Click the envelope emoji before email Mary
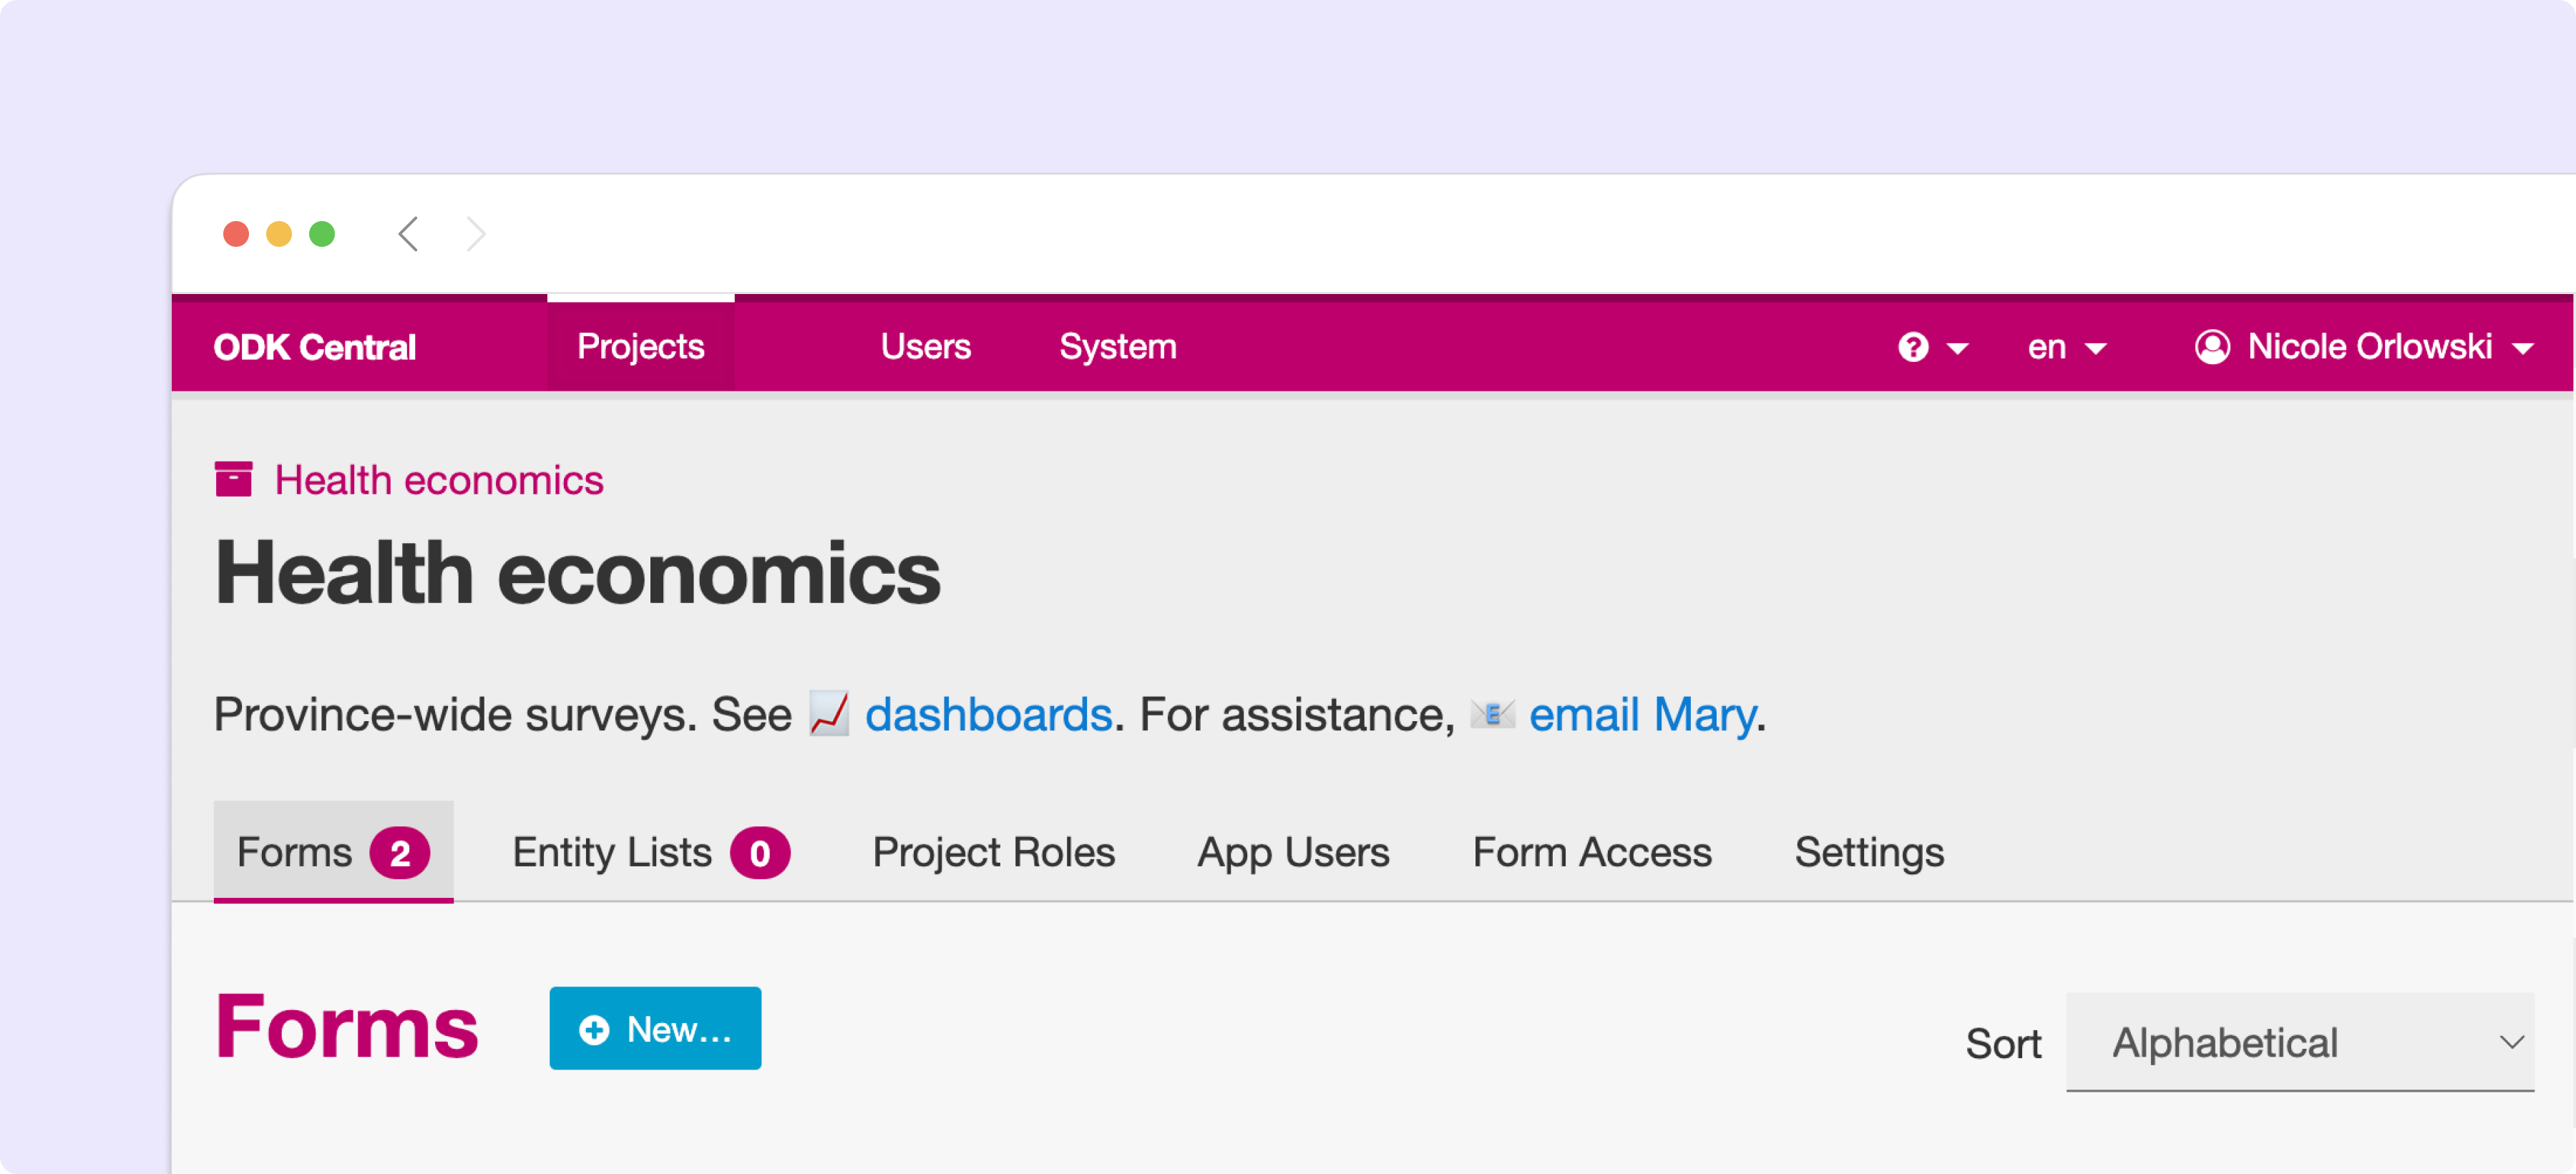The width and height of the screenshot is (2576, 1174). coord(1492,714)
